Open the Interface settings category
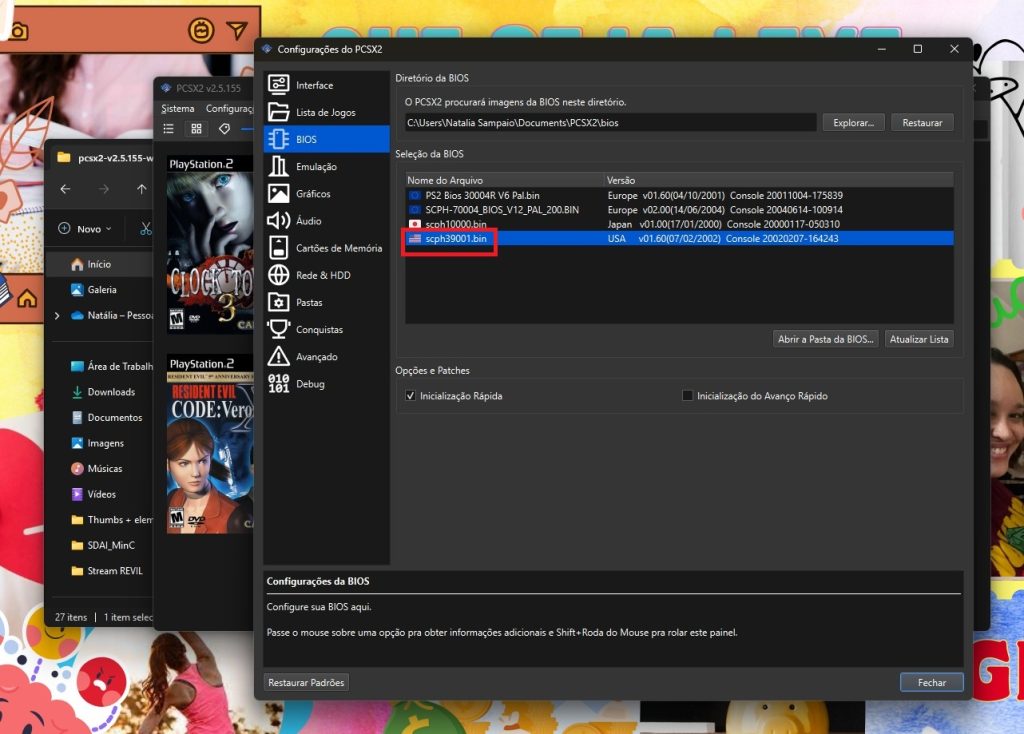The height and width of the screenshot is (734, 1024). coord(314,85)
